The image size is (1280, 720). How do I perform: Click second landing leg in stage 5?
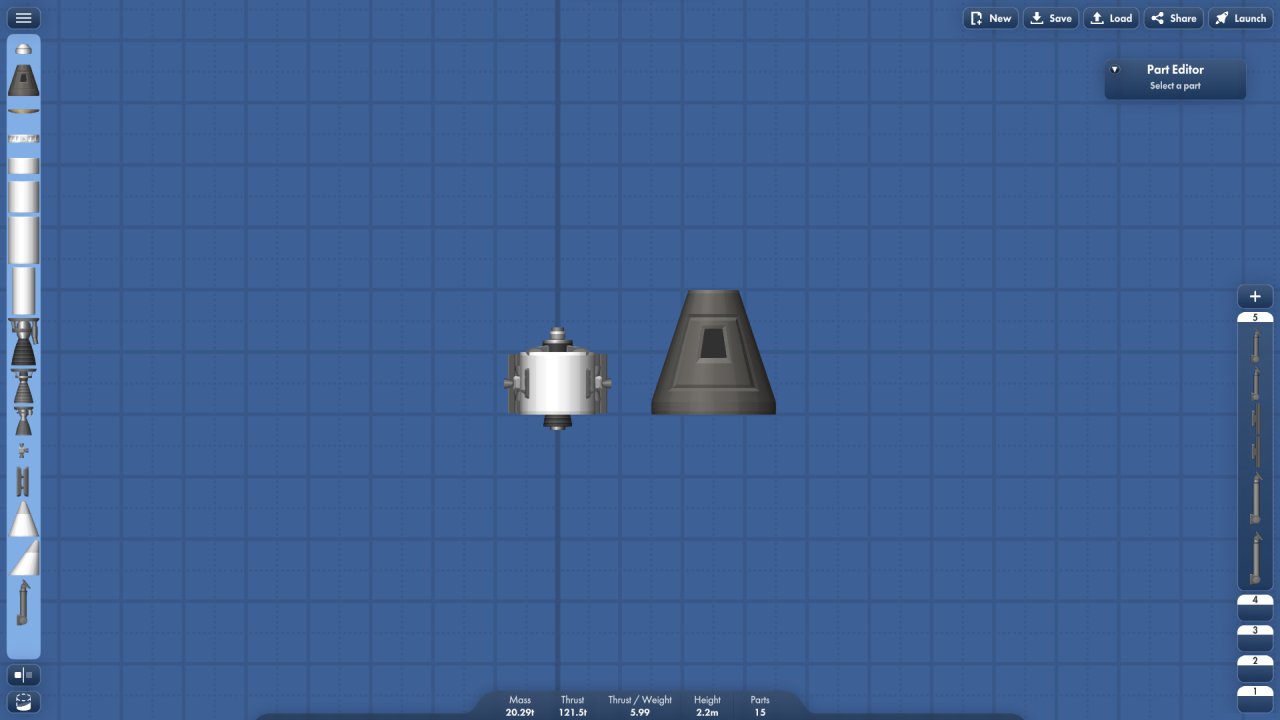1255,384
